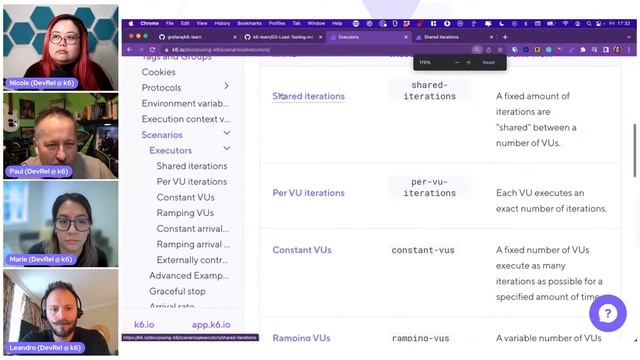Open the k6.io footer link

click(x=144, y=325)
